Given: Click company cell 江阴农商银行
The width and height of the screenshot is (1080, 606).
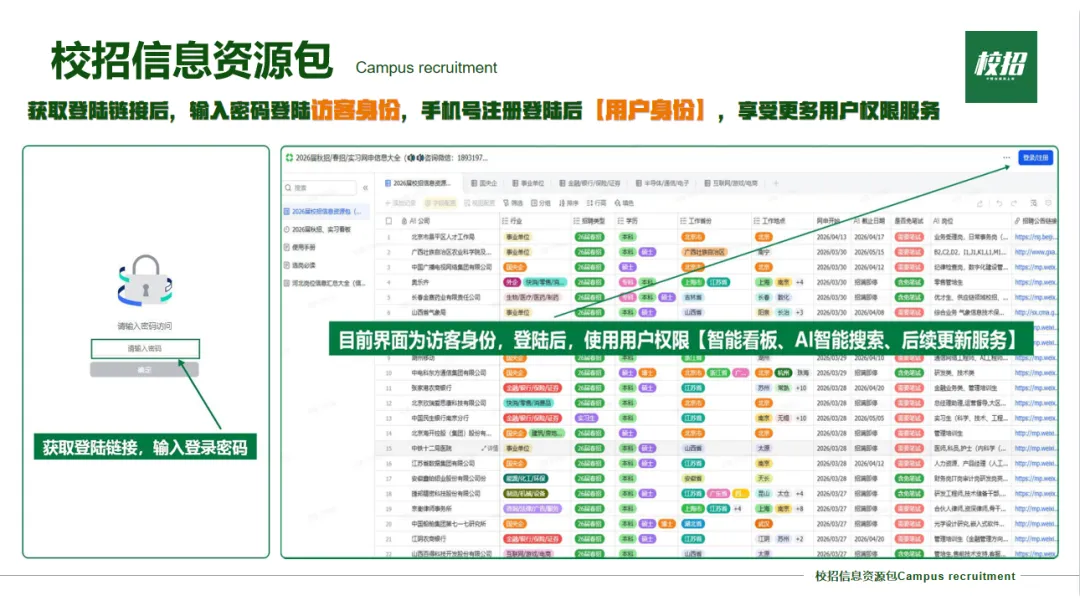Looking at the screenshot, I should (x=428, y=539).
